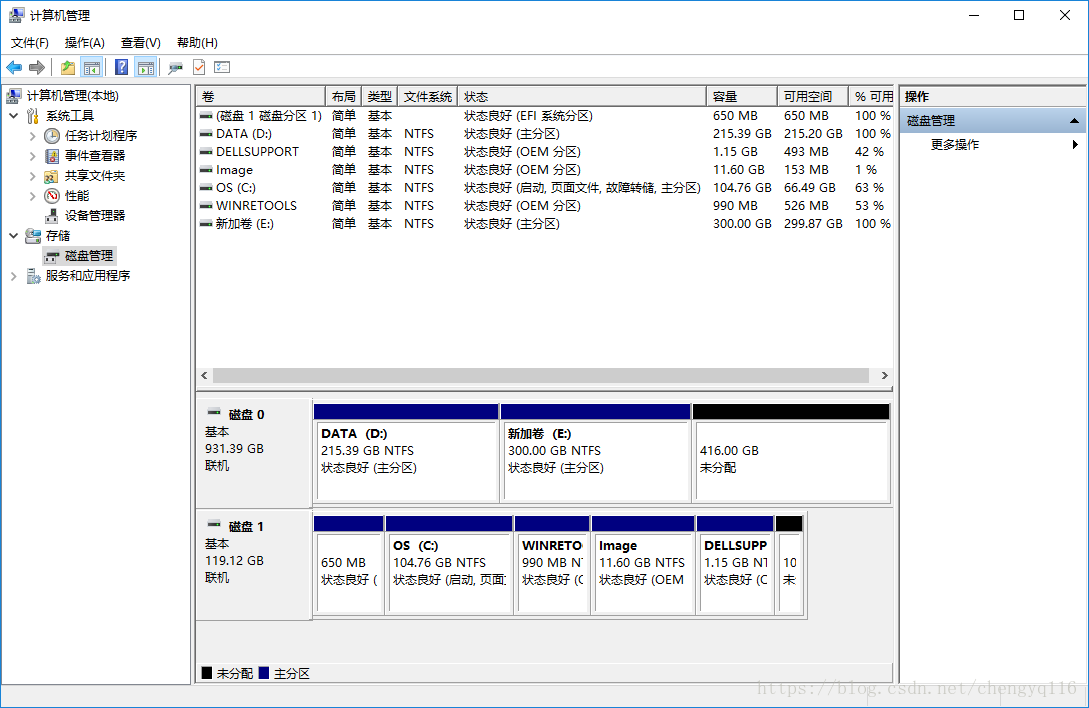This screenshot has height=708, width=1089.
Task: Expand the 服务和应用程序 node
Action: click(13, 276)
